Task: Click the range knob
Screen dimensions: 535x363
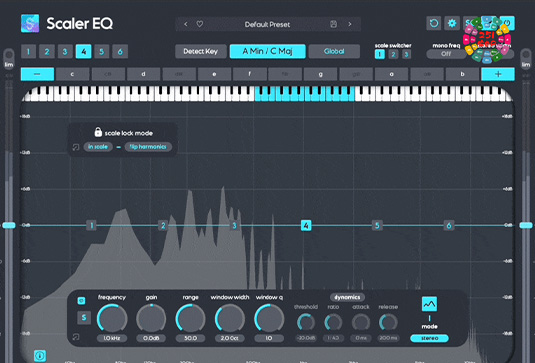Action: pos(190,318)
